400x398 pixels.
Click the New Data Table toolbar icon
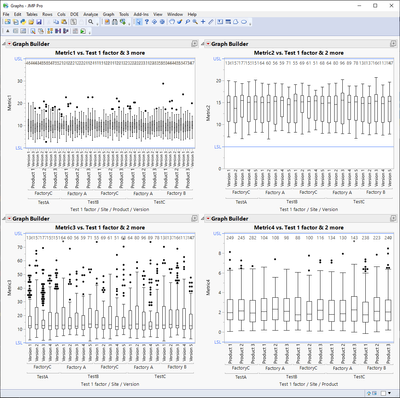(7, 22)
